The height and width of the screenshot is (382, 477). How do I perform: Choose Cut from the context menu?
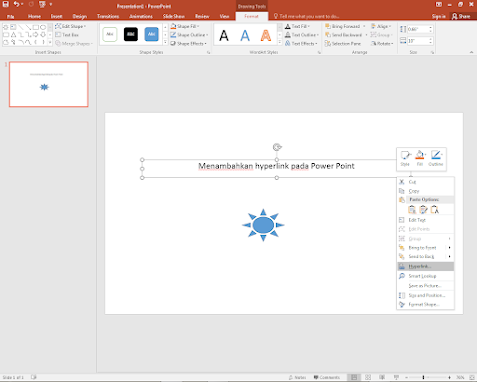tap(426, 182)
